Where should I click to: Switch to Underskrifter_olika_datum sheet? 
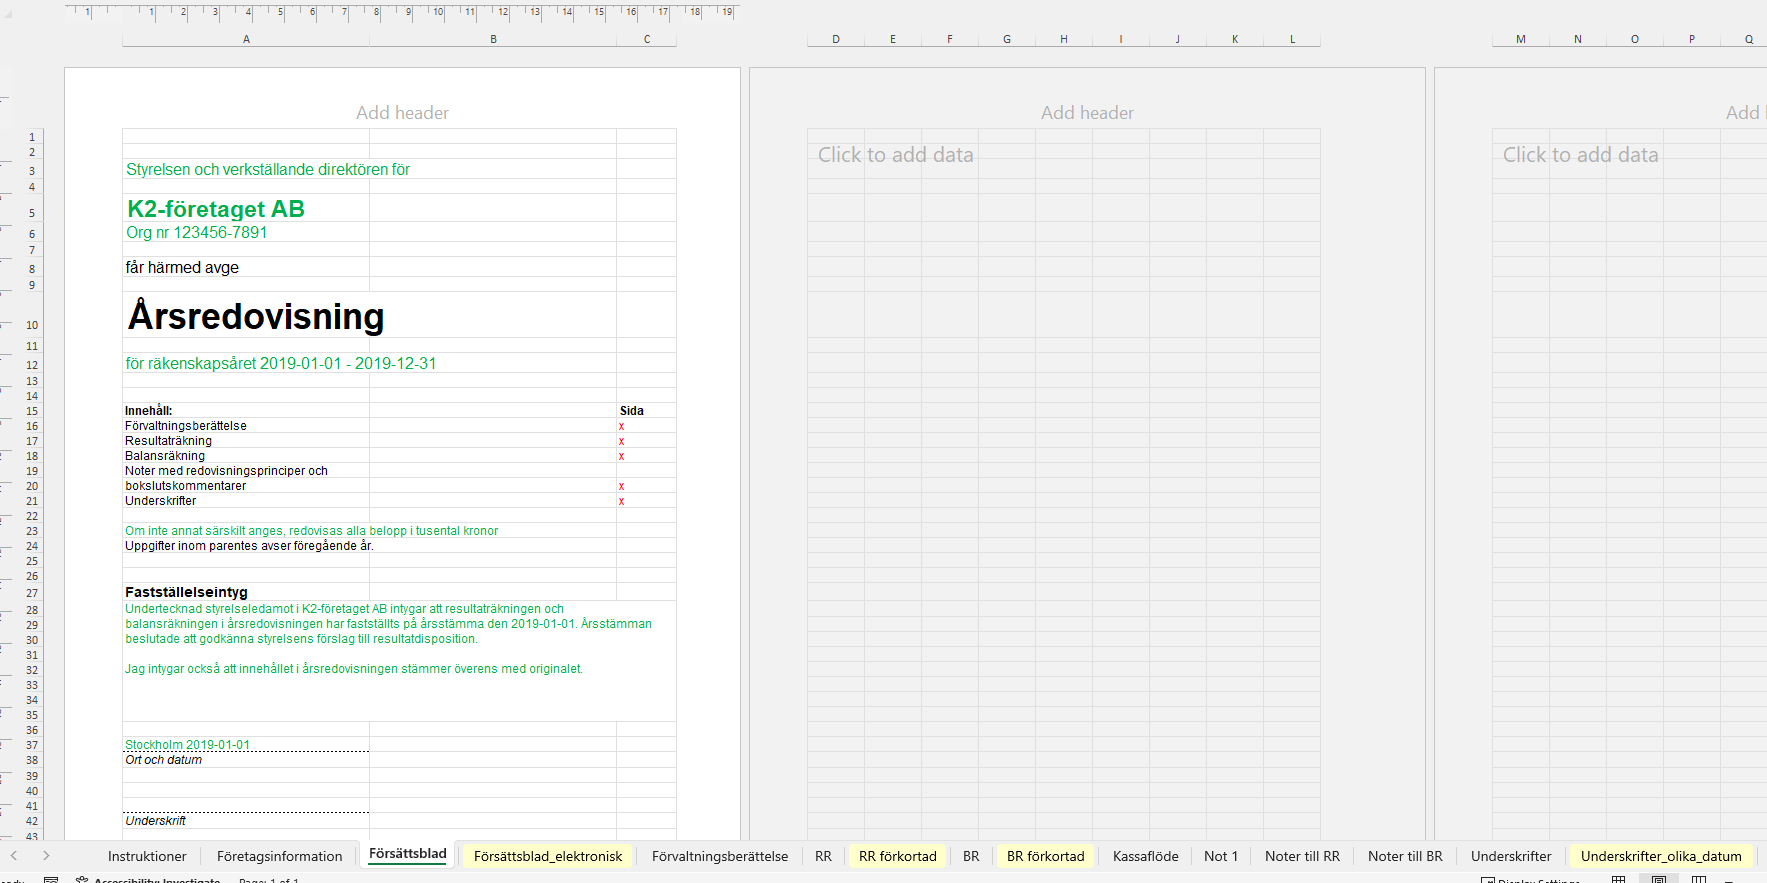coord(1660,856)
